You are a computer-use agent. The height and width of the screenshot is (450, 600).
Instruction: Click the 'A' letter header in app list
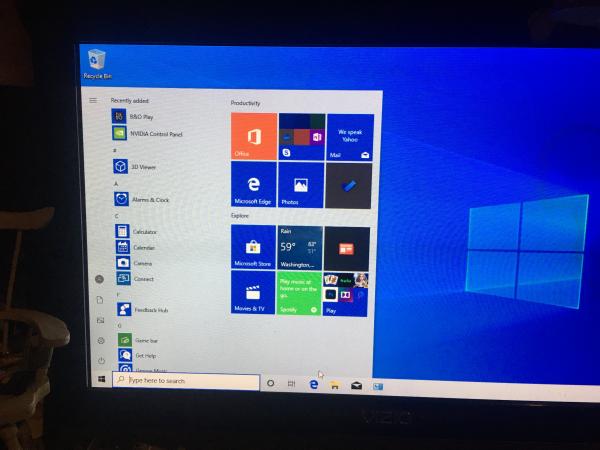[x=116, y=184]
